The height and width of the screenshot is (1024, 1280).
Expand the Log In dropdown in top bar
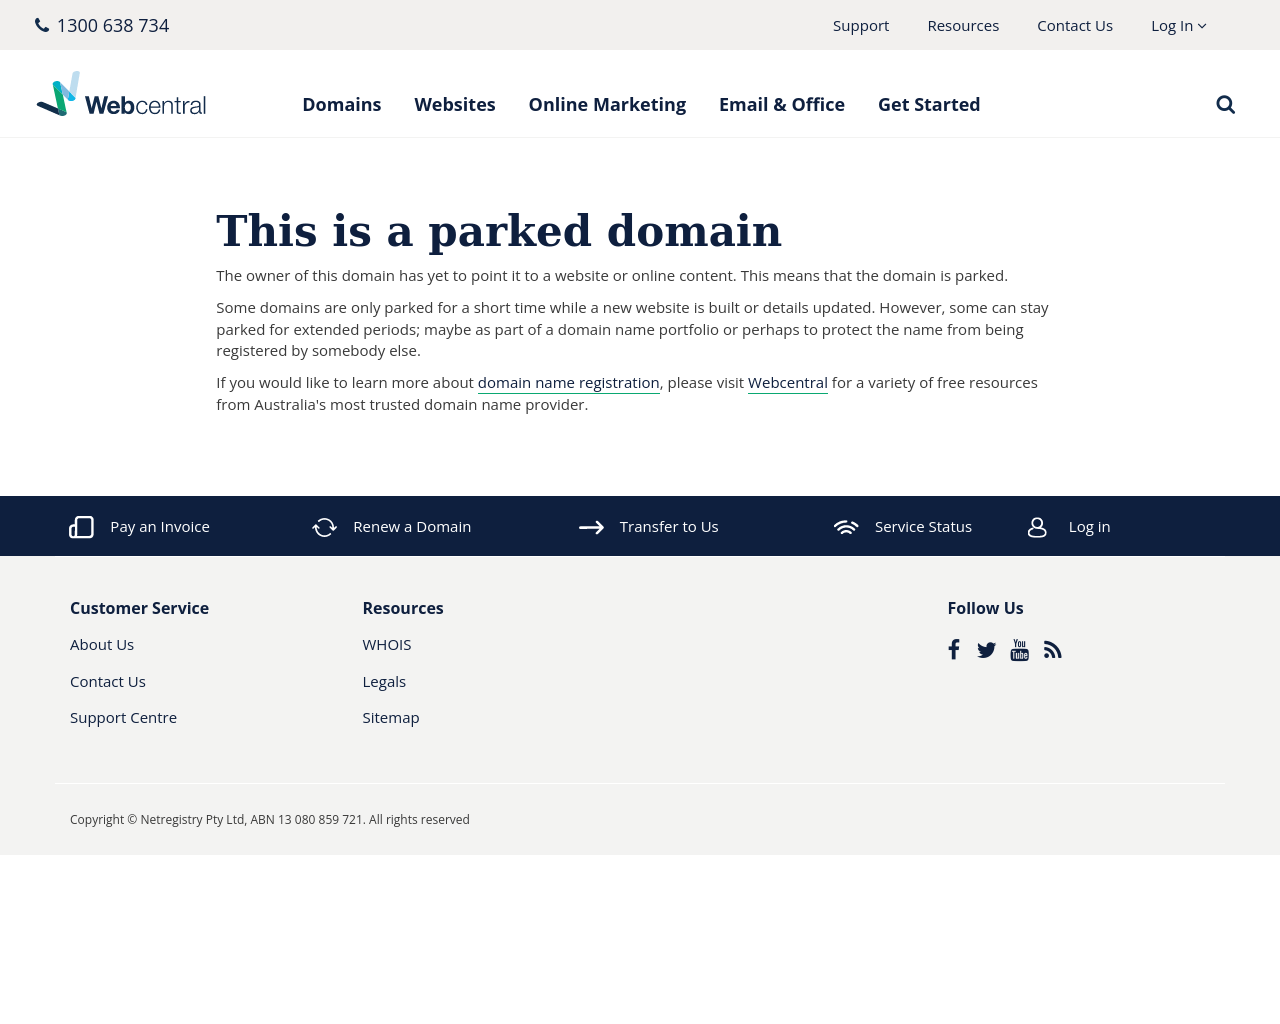click(1178, 26)
